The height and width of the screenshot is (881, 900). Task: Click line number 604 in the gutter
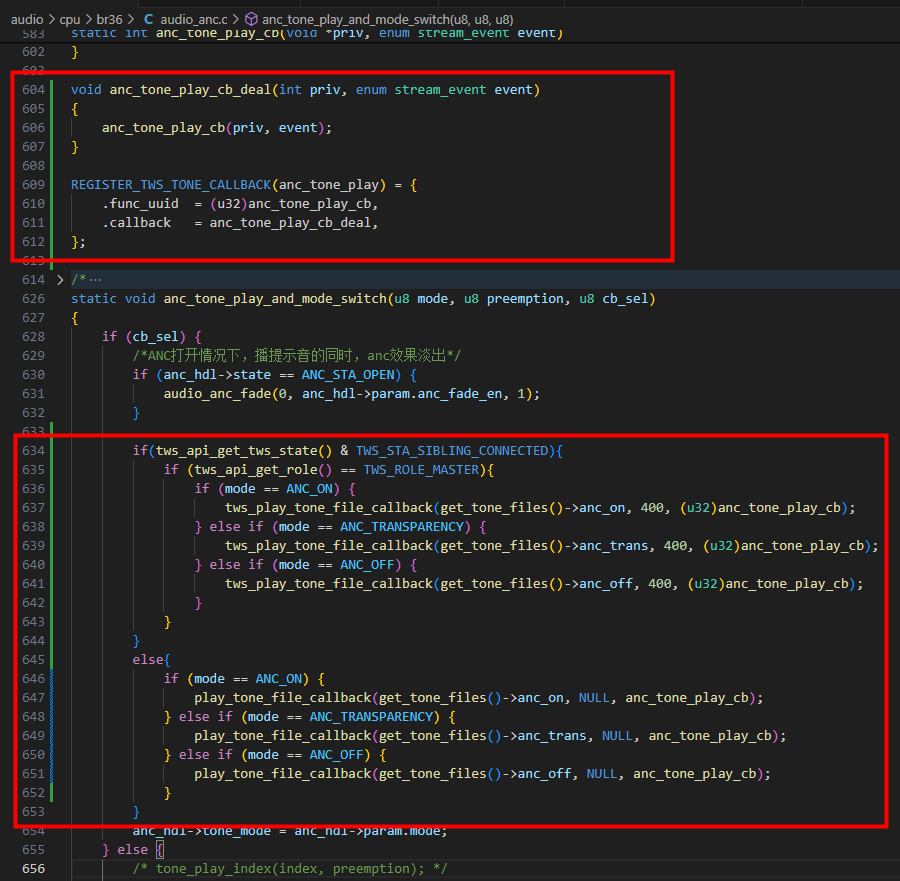pos(33,90)
